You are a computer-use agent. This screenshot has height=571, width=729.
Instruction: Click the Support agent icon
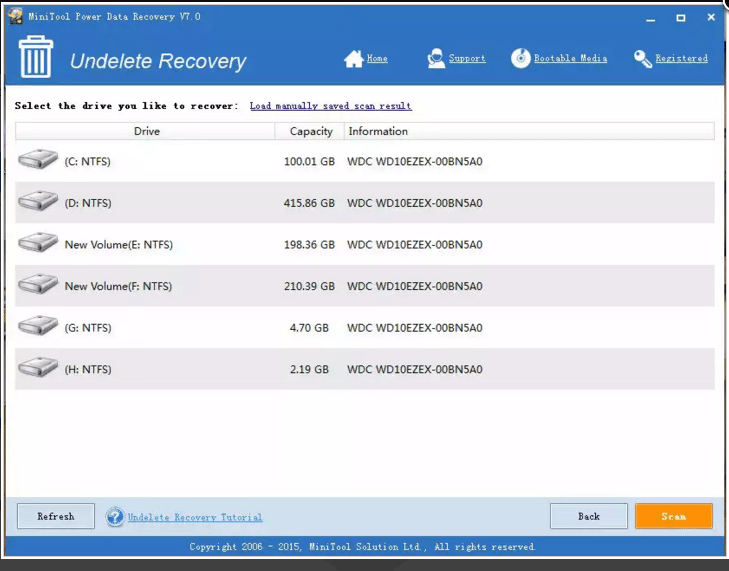pyautogui.click(x=436, y=59)
